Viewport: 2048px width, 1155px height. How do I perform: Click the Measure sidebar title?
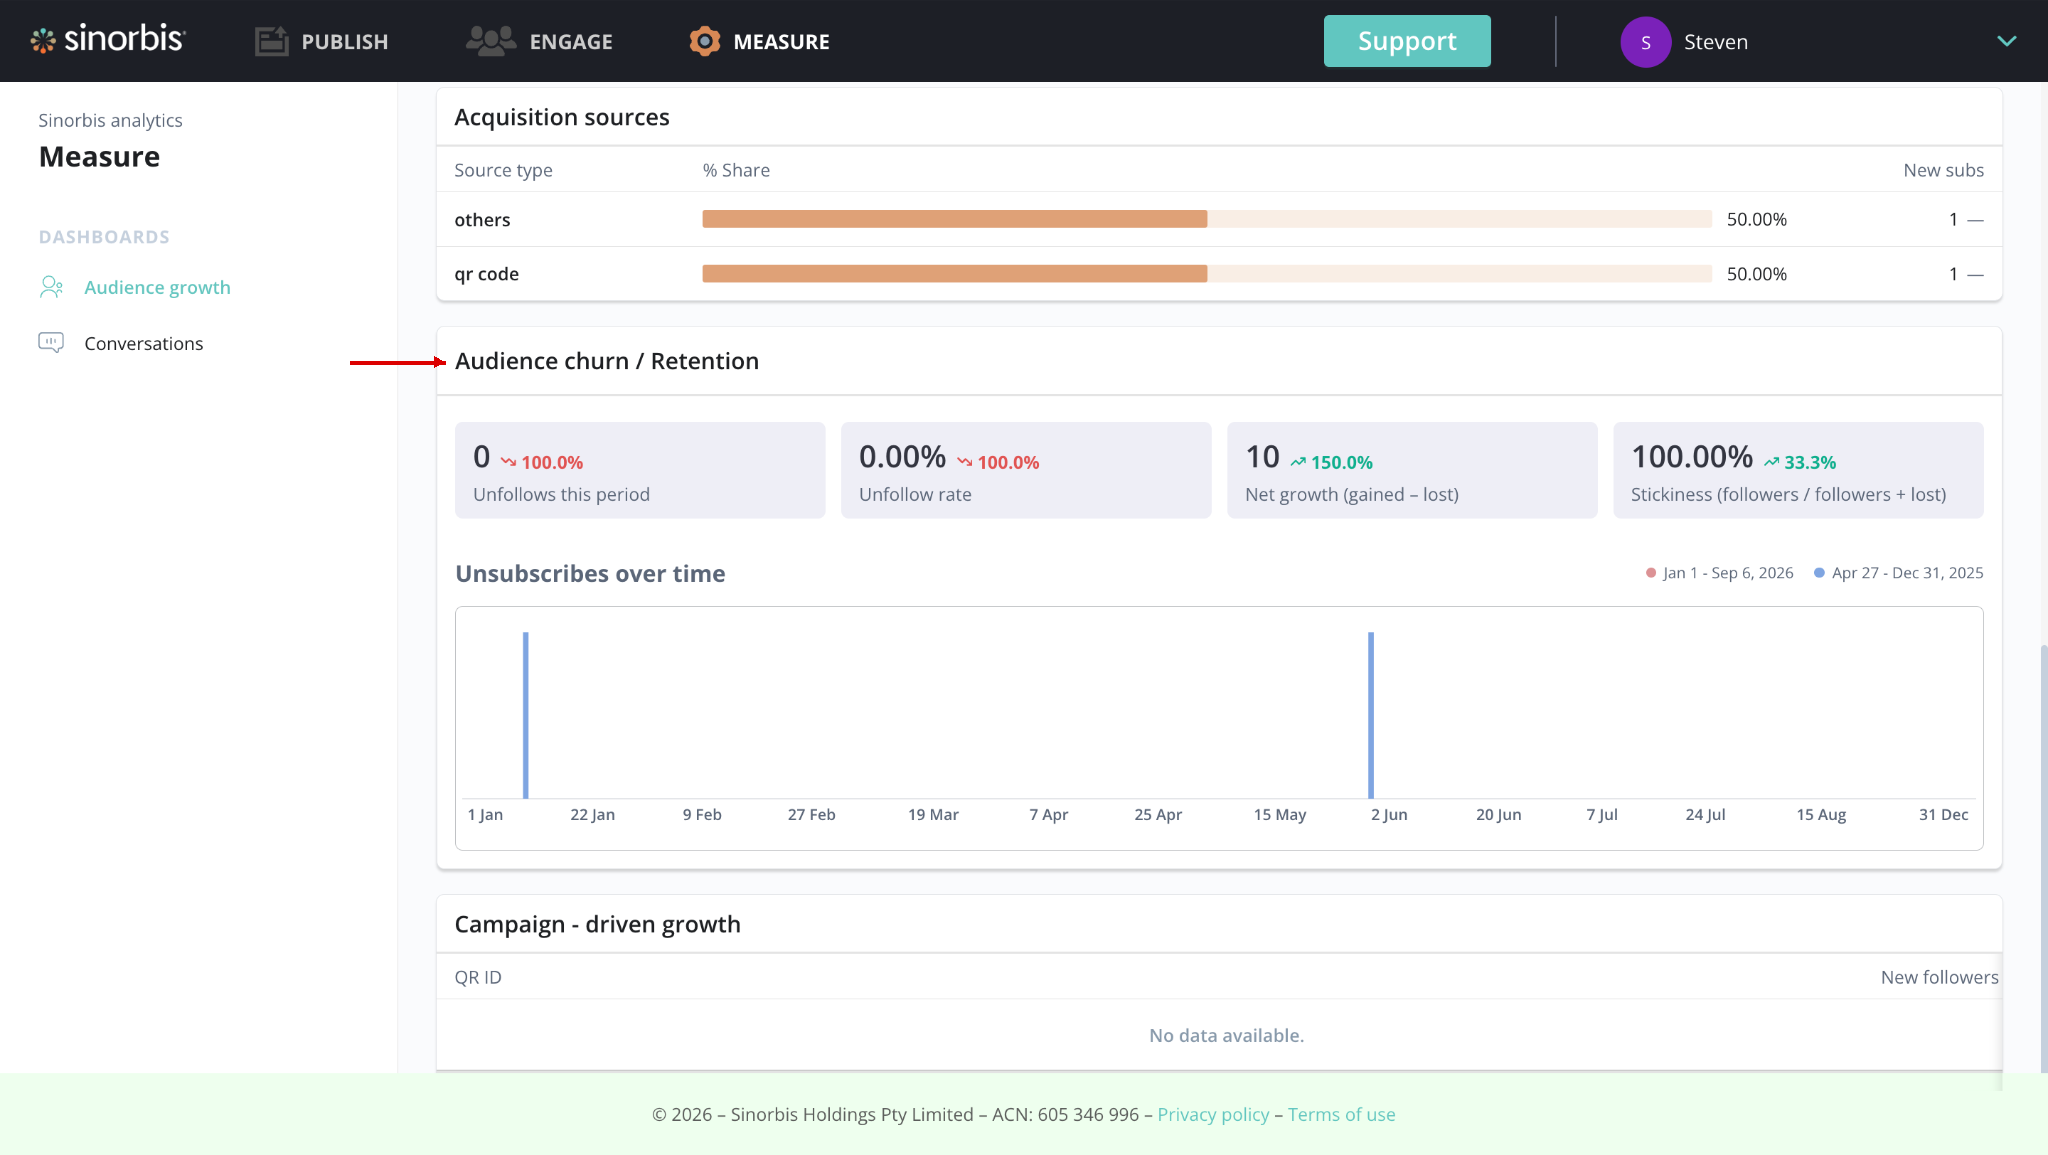pos(99,157)
